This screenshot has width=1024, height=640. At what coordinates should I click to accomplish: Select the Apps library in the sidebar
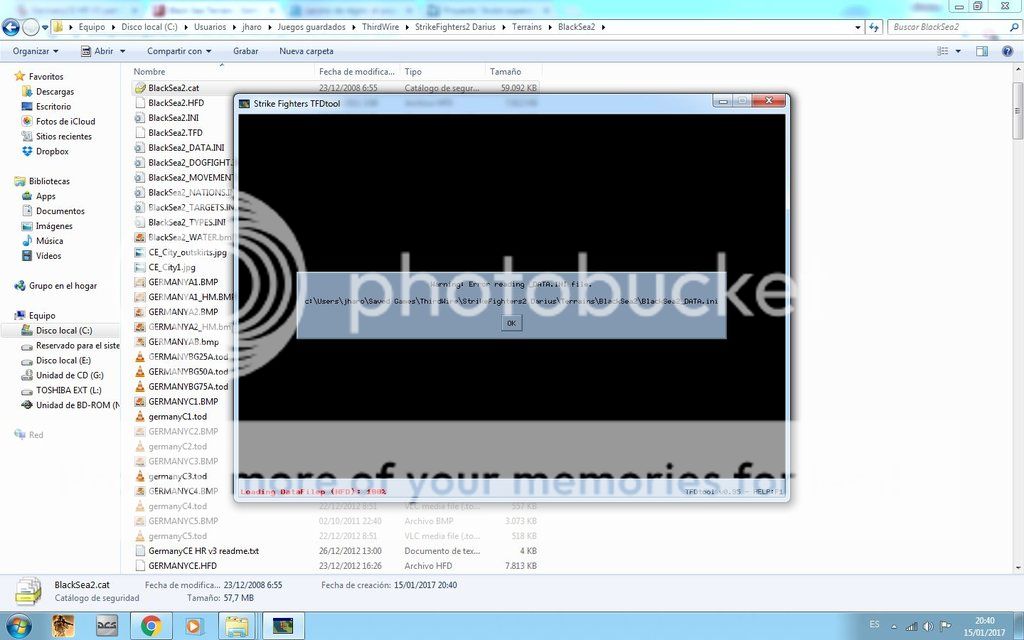[x=46, y=196]
